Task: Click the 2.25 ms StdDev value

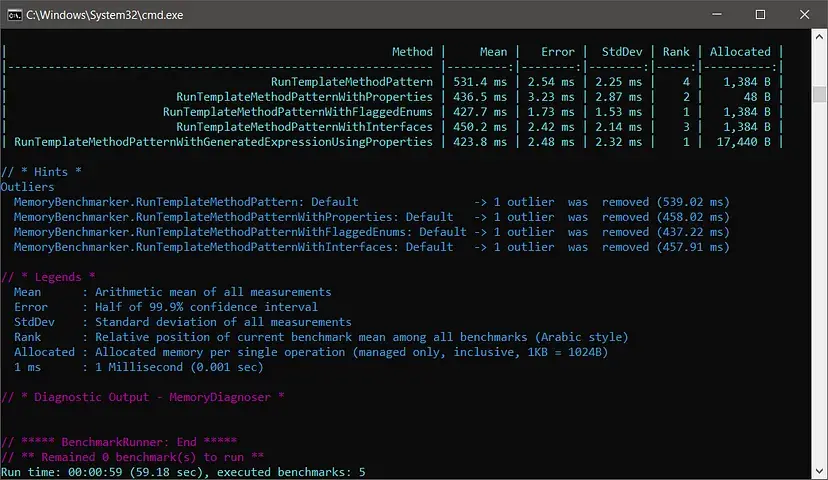Action: click(618, 82)
